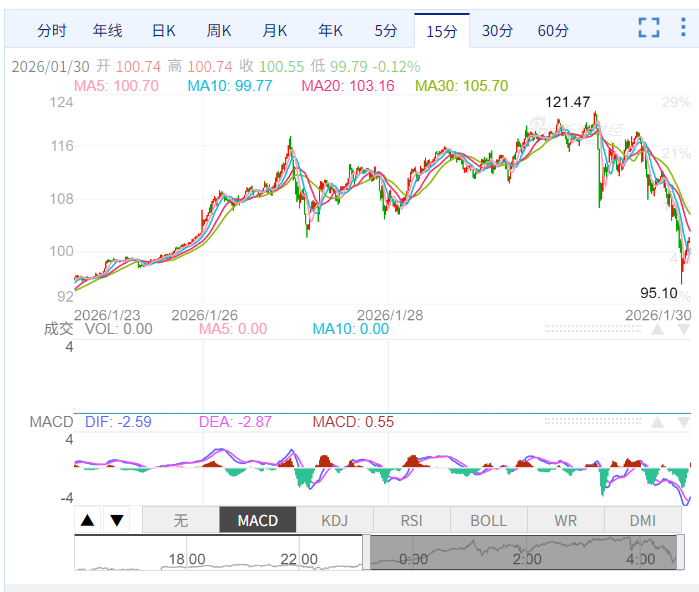Select the 60分 timeframe tab
This screenshot has height=592, width=699.
[552, 31]
